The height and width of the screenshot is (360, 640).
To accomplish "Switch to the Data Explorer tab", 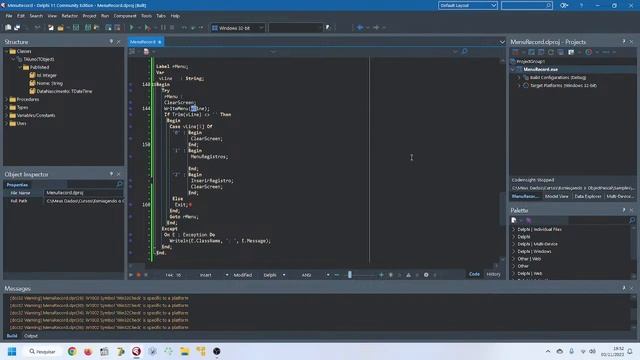I will pyautogui.click(x=588, y=196).
